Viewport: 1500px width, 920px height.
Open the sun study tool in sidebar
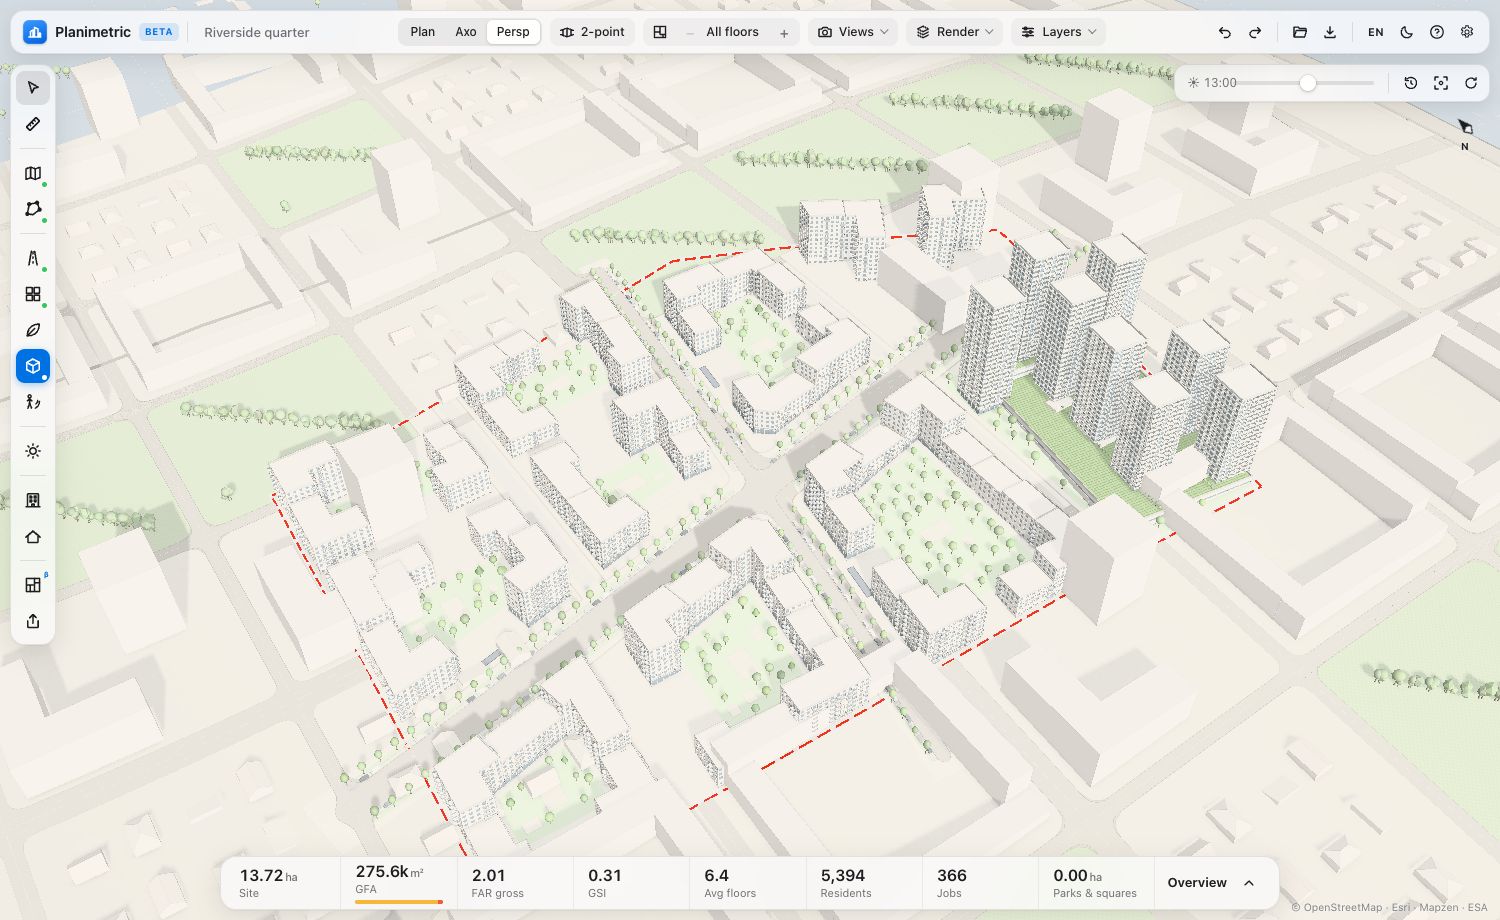pos(33,451)
